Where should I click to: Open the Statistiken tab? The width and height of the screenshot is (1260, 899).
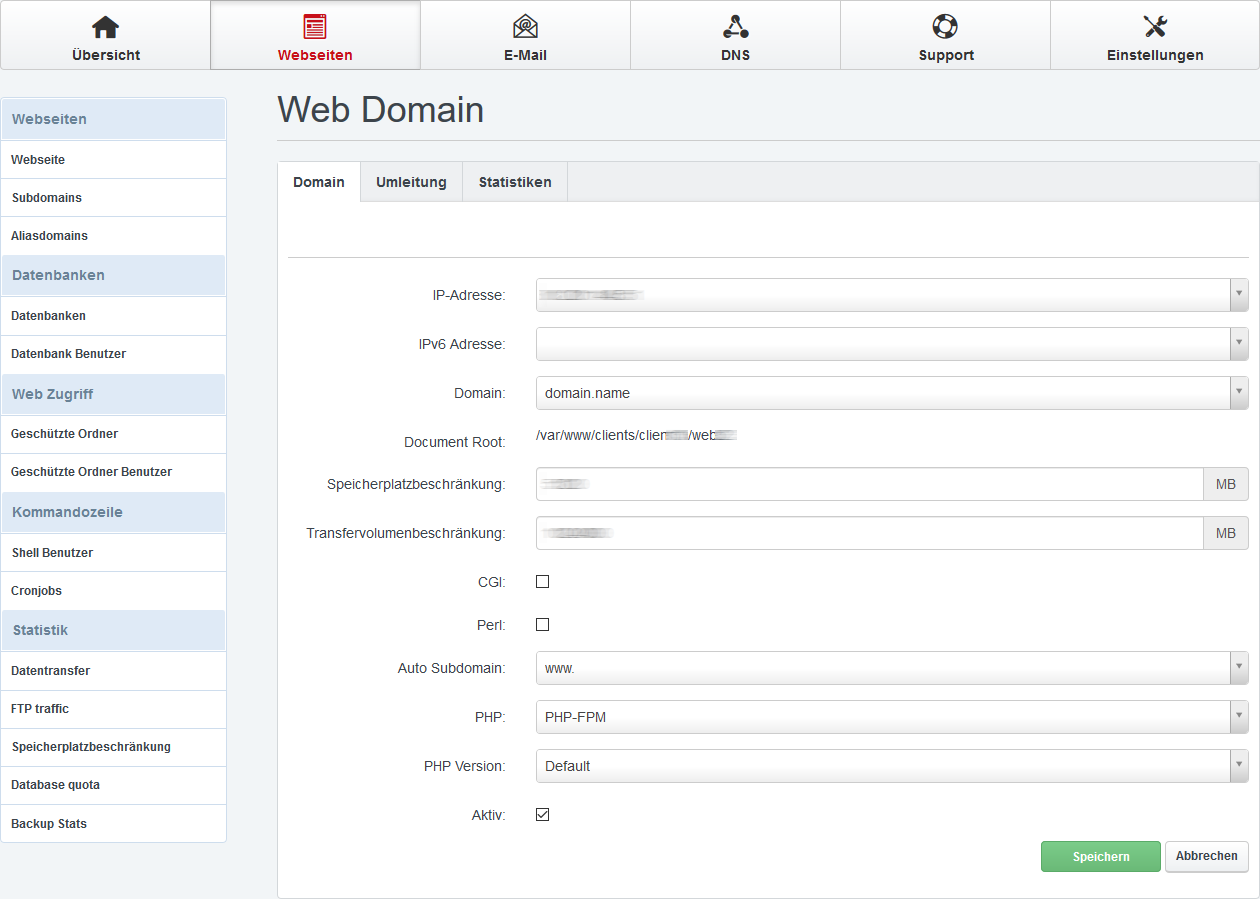click(x=514, y=182)
